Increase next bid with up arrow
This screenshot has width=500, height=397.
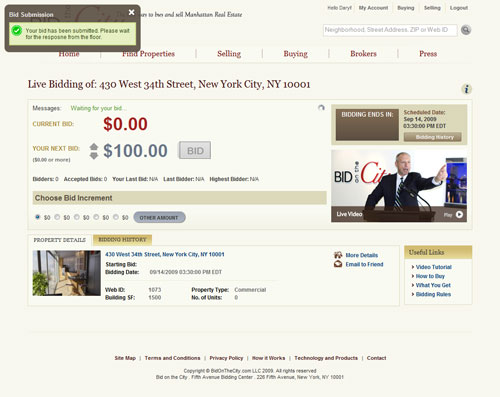pyautogui.click(x=94, y=147)
